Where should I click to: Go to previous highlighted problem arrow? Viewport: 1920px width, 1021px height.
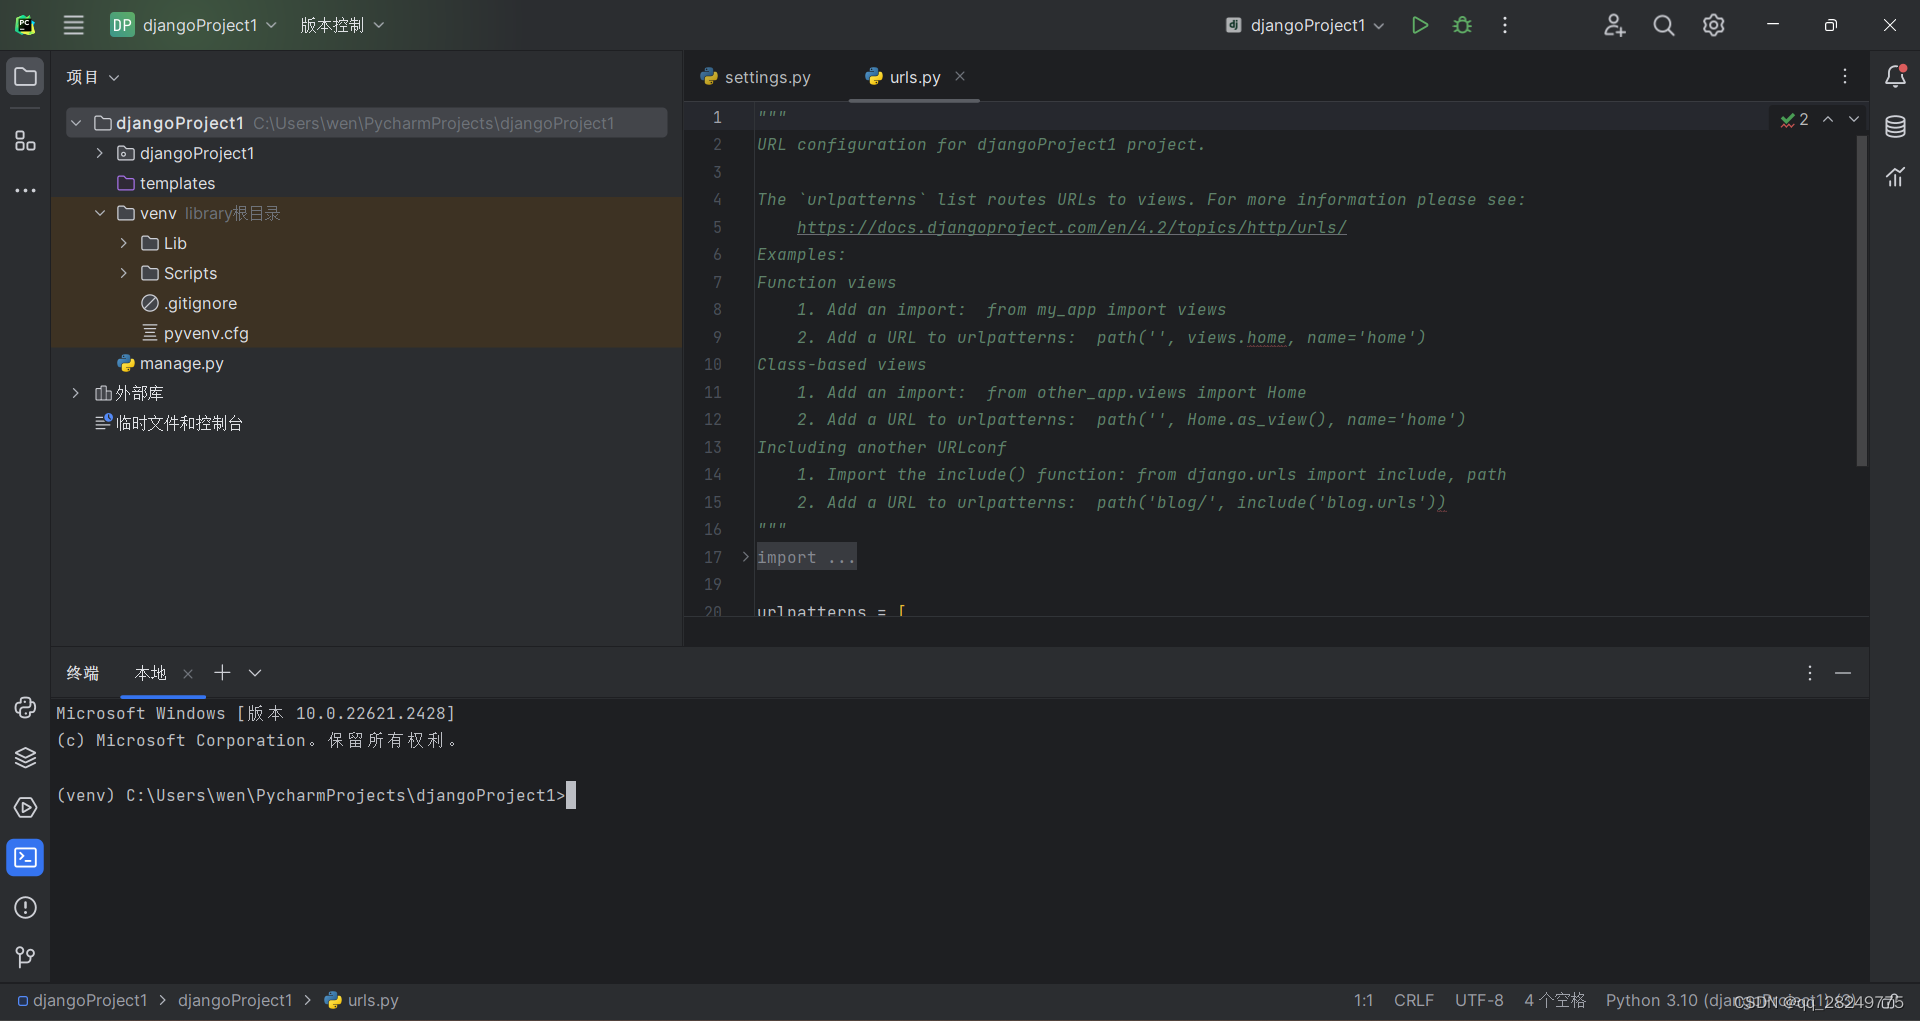(x=1828, y=119)
